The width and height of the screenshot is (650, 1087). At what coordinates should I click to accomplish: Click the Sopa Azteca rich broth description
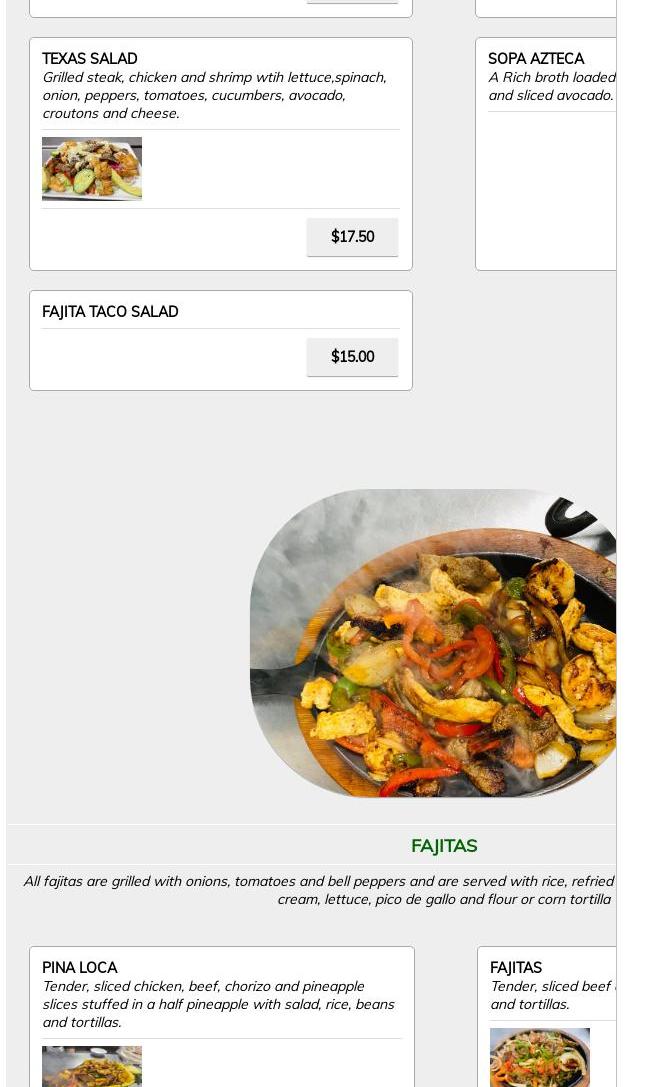(552, 87)
